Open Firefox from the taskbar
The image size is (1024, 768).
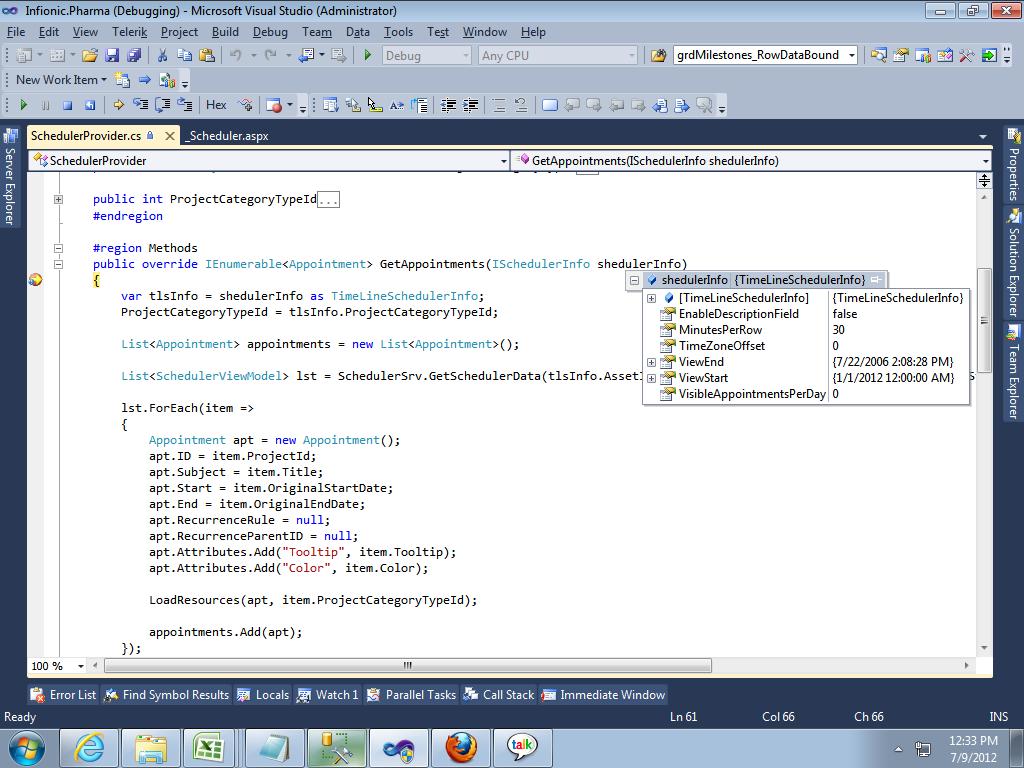tap(460, 746)
